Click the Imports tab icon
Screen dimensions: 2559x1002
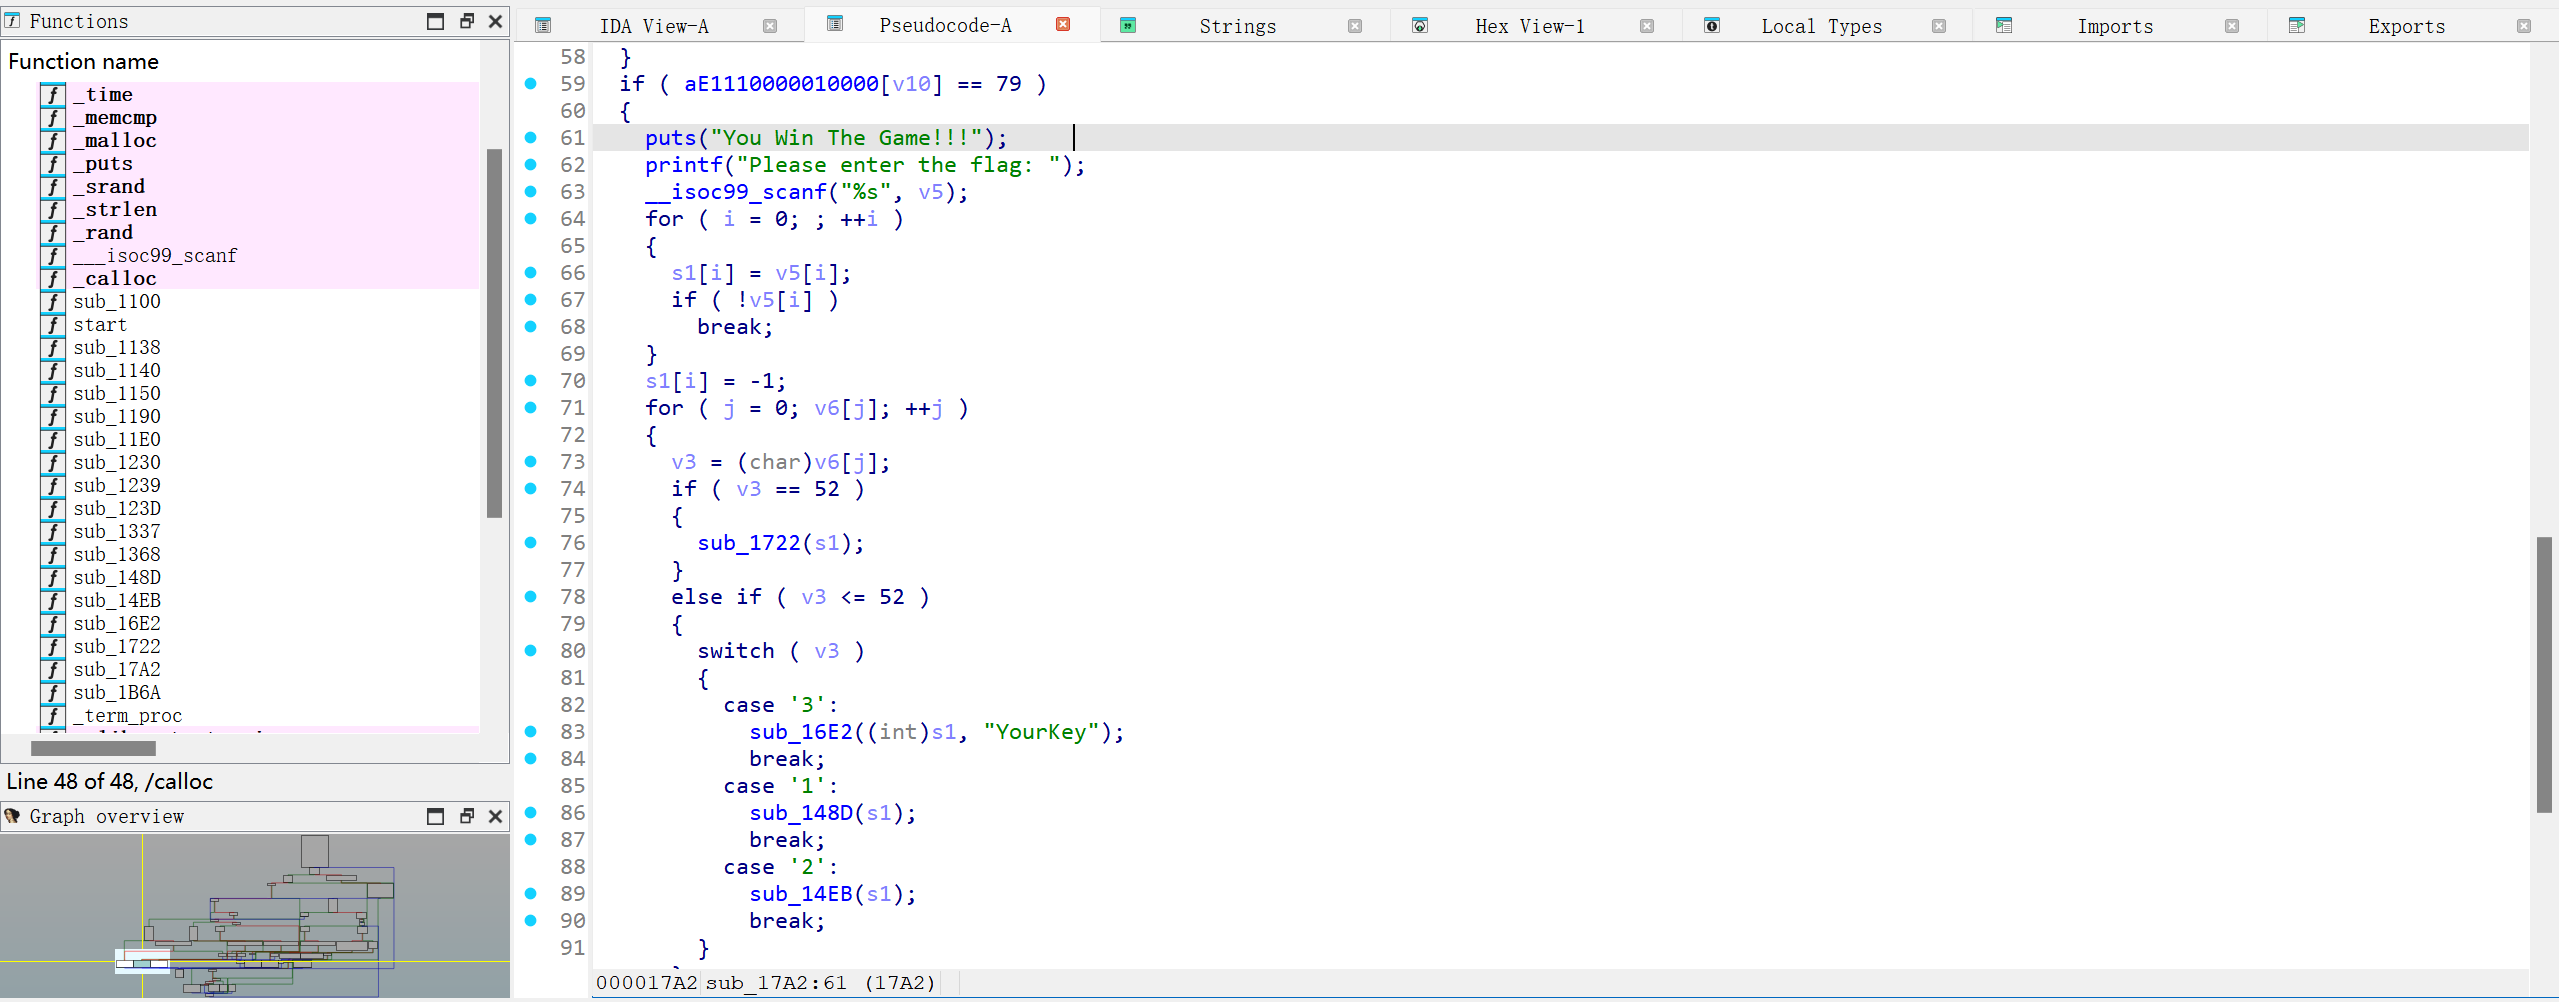[2003, 26]
